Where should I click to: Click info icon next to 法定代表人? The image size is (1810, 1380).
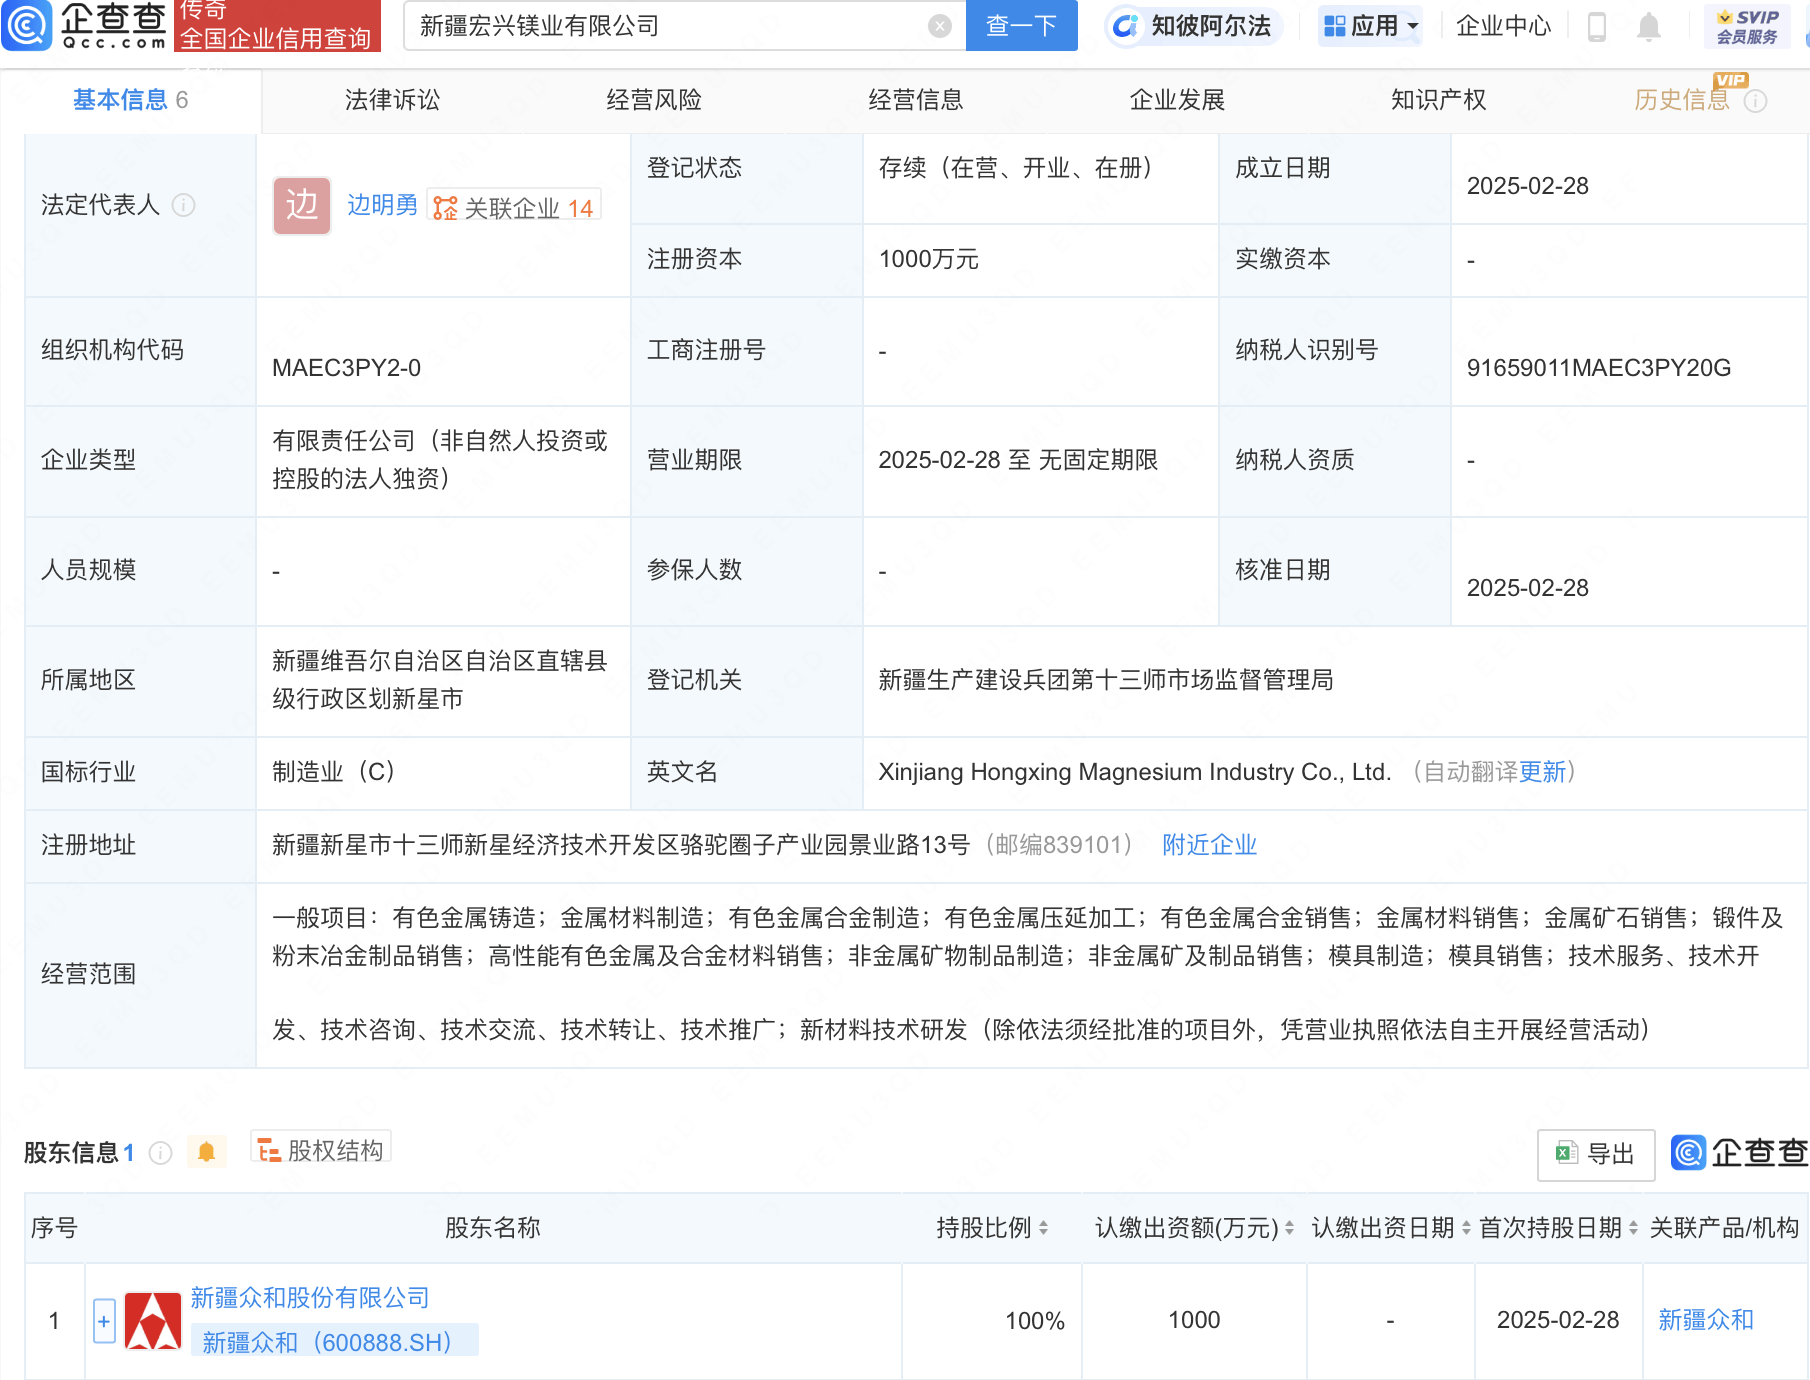click(x=183, y=205)
